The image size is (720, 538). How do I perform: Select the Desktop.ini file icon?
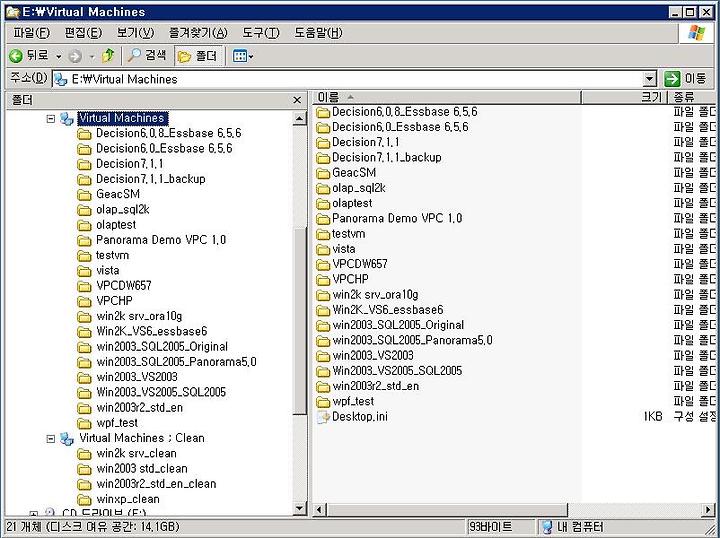323,417
